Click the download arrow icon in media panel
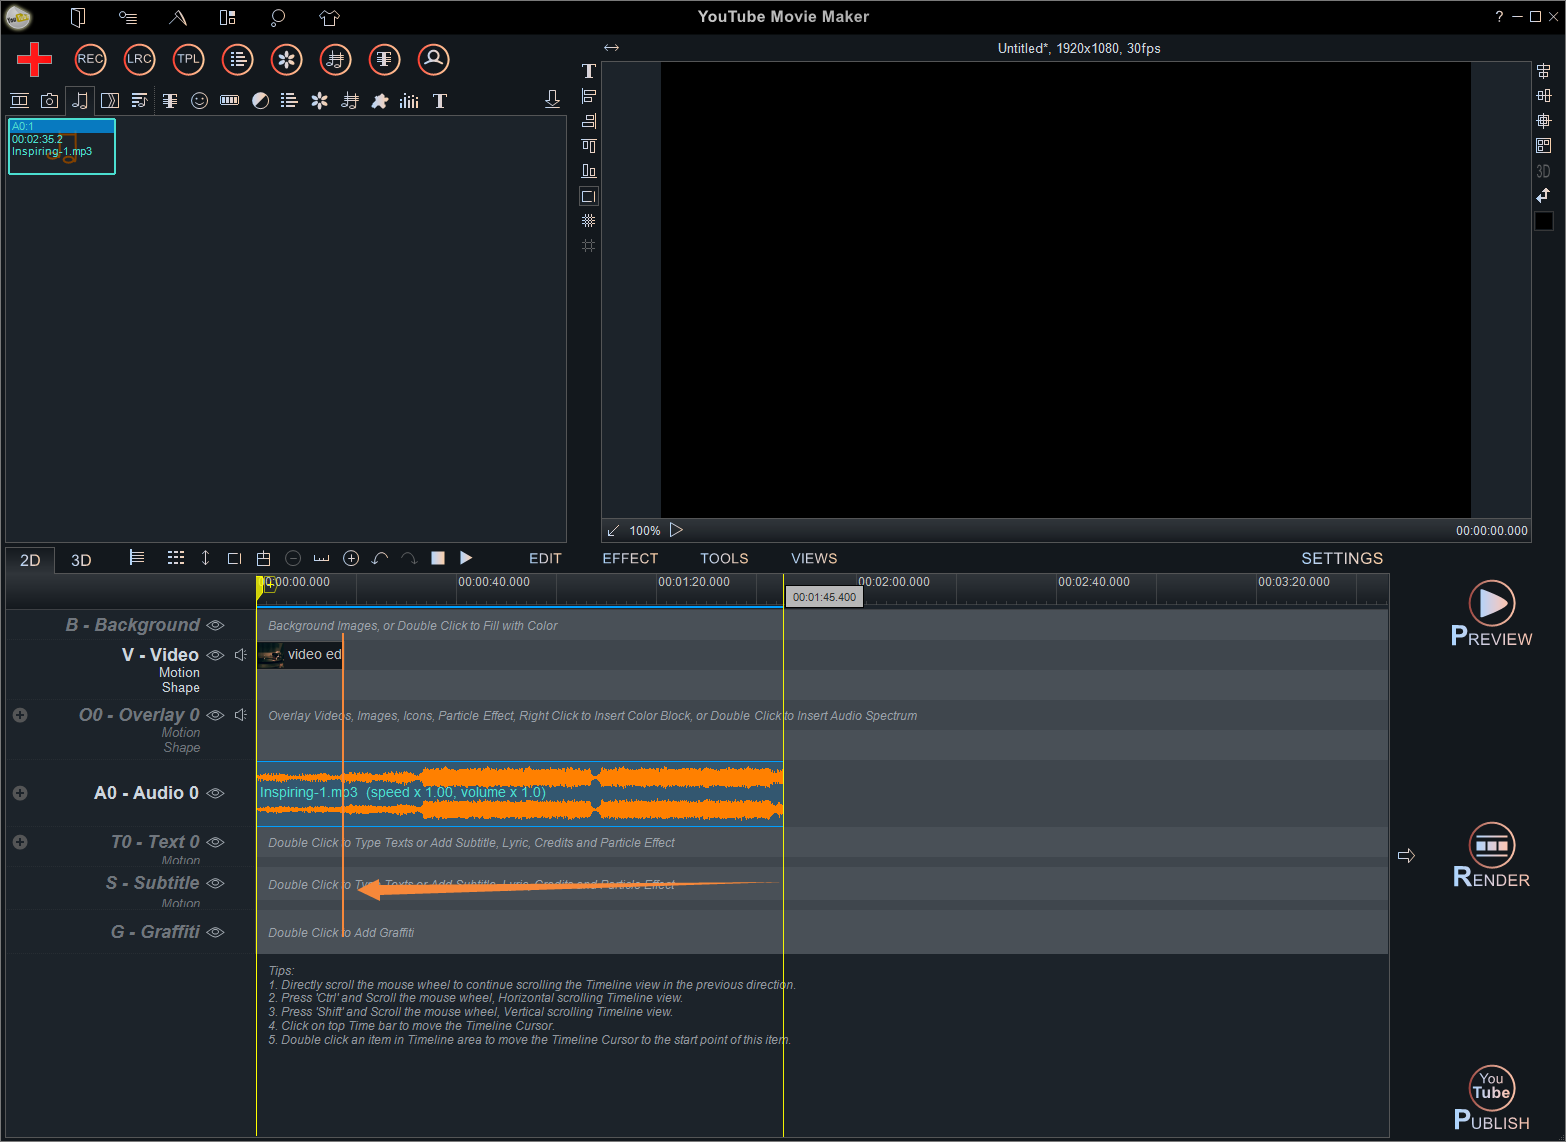 (x=552, y=99)
